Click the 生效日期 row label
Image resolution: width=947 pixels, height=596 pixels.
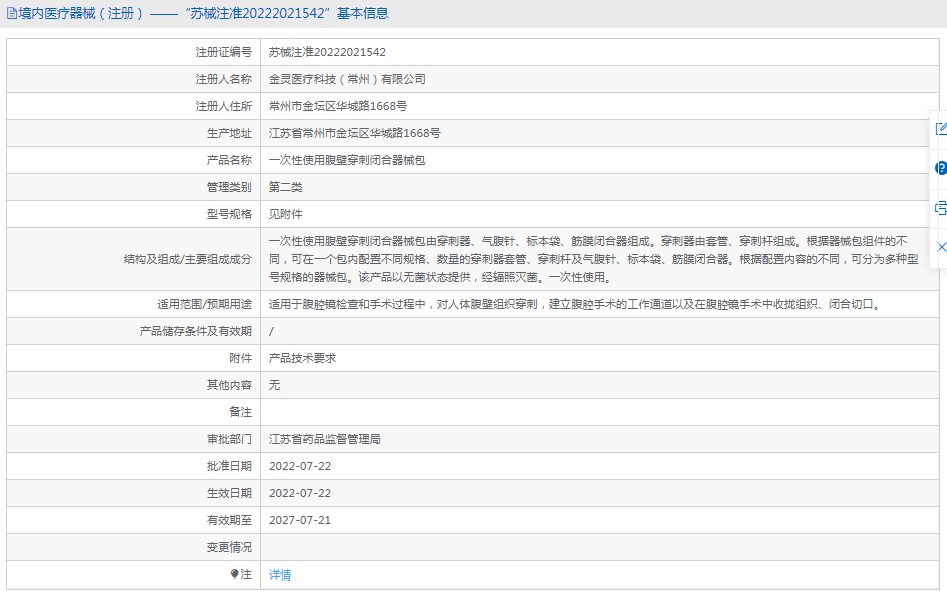click(229, 493)
